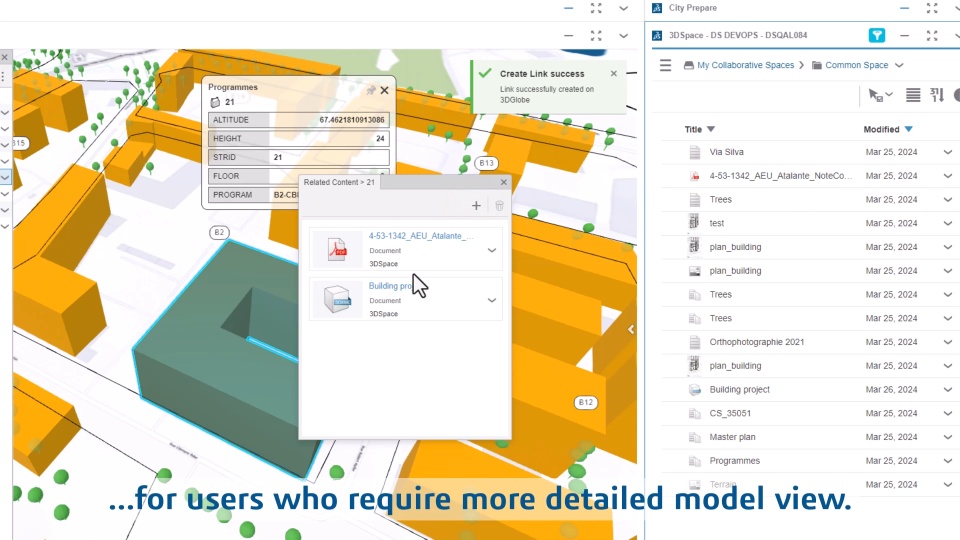Image resolution: width=960 pixels, height=540 pixels.
Task: Click the icon beside the test row
Action: 694,223
